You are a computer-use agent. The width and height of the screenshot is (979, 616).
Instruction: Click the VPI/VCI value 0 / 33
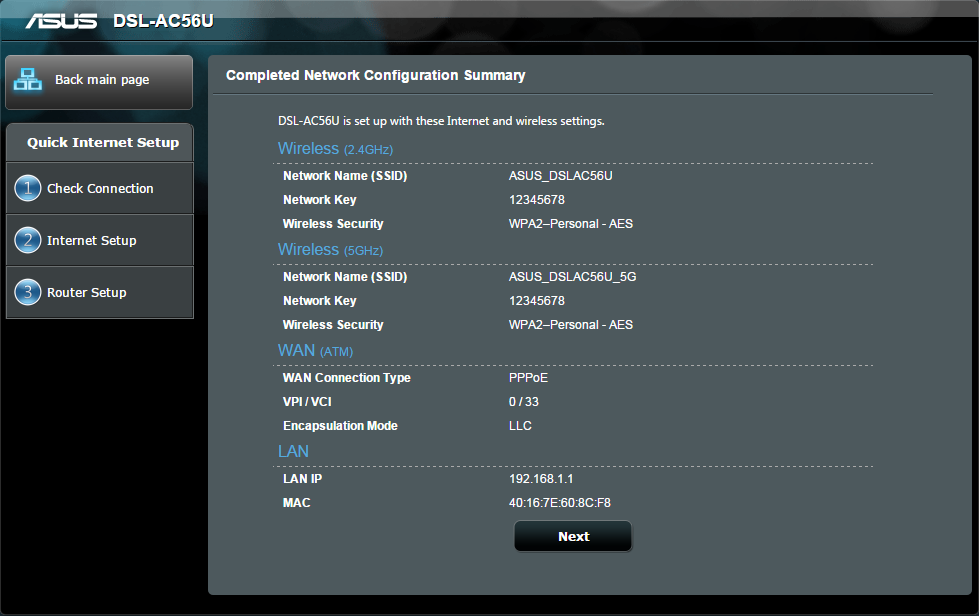524,402
